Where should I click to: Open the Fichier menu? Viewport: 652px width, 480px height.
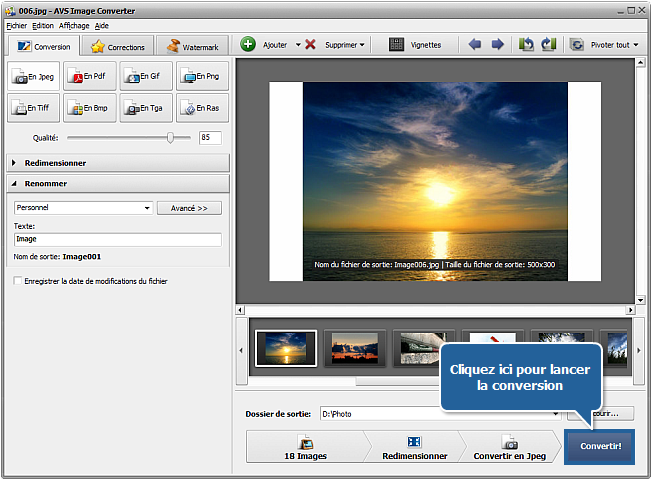[17, 25]
